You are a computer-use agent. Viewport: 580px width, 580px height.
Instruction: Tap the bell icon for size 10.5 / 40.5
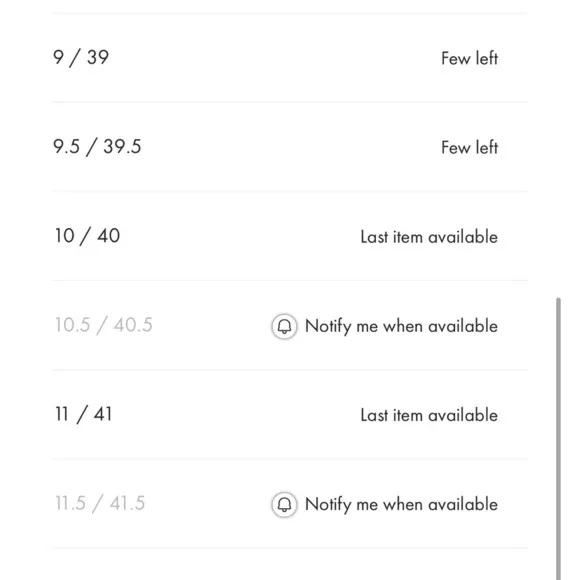coord(284,326)
